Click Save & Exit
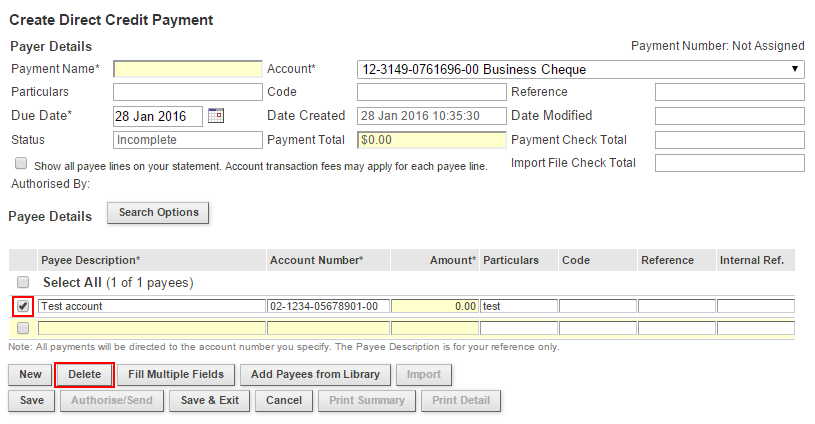The height and width of the screenshot is (424, 815). 210,401
